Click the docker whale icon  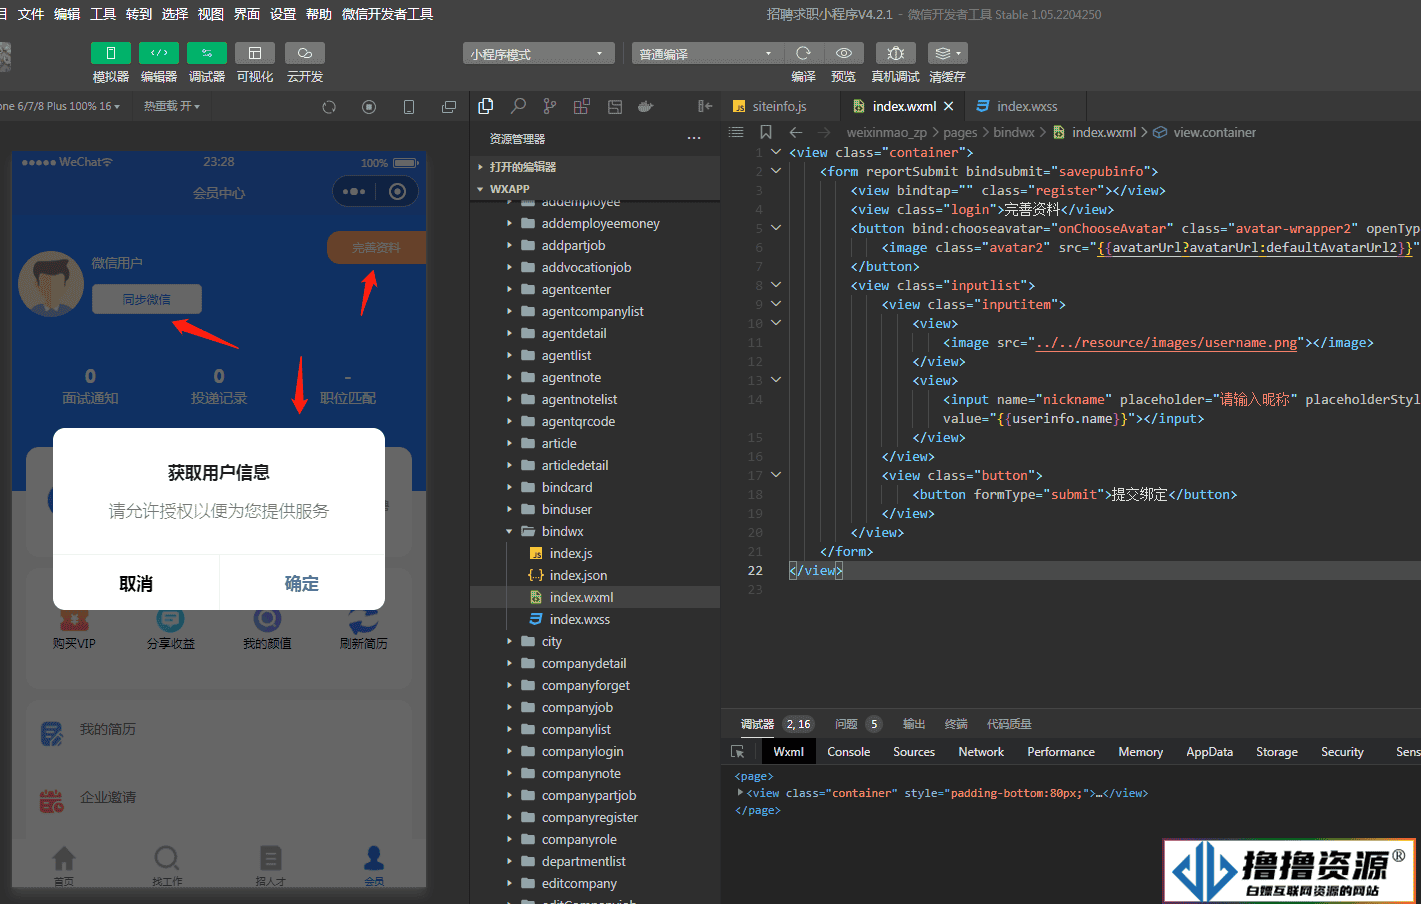(x=646, y=106)
